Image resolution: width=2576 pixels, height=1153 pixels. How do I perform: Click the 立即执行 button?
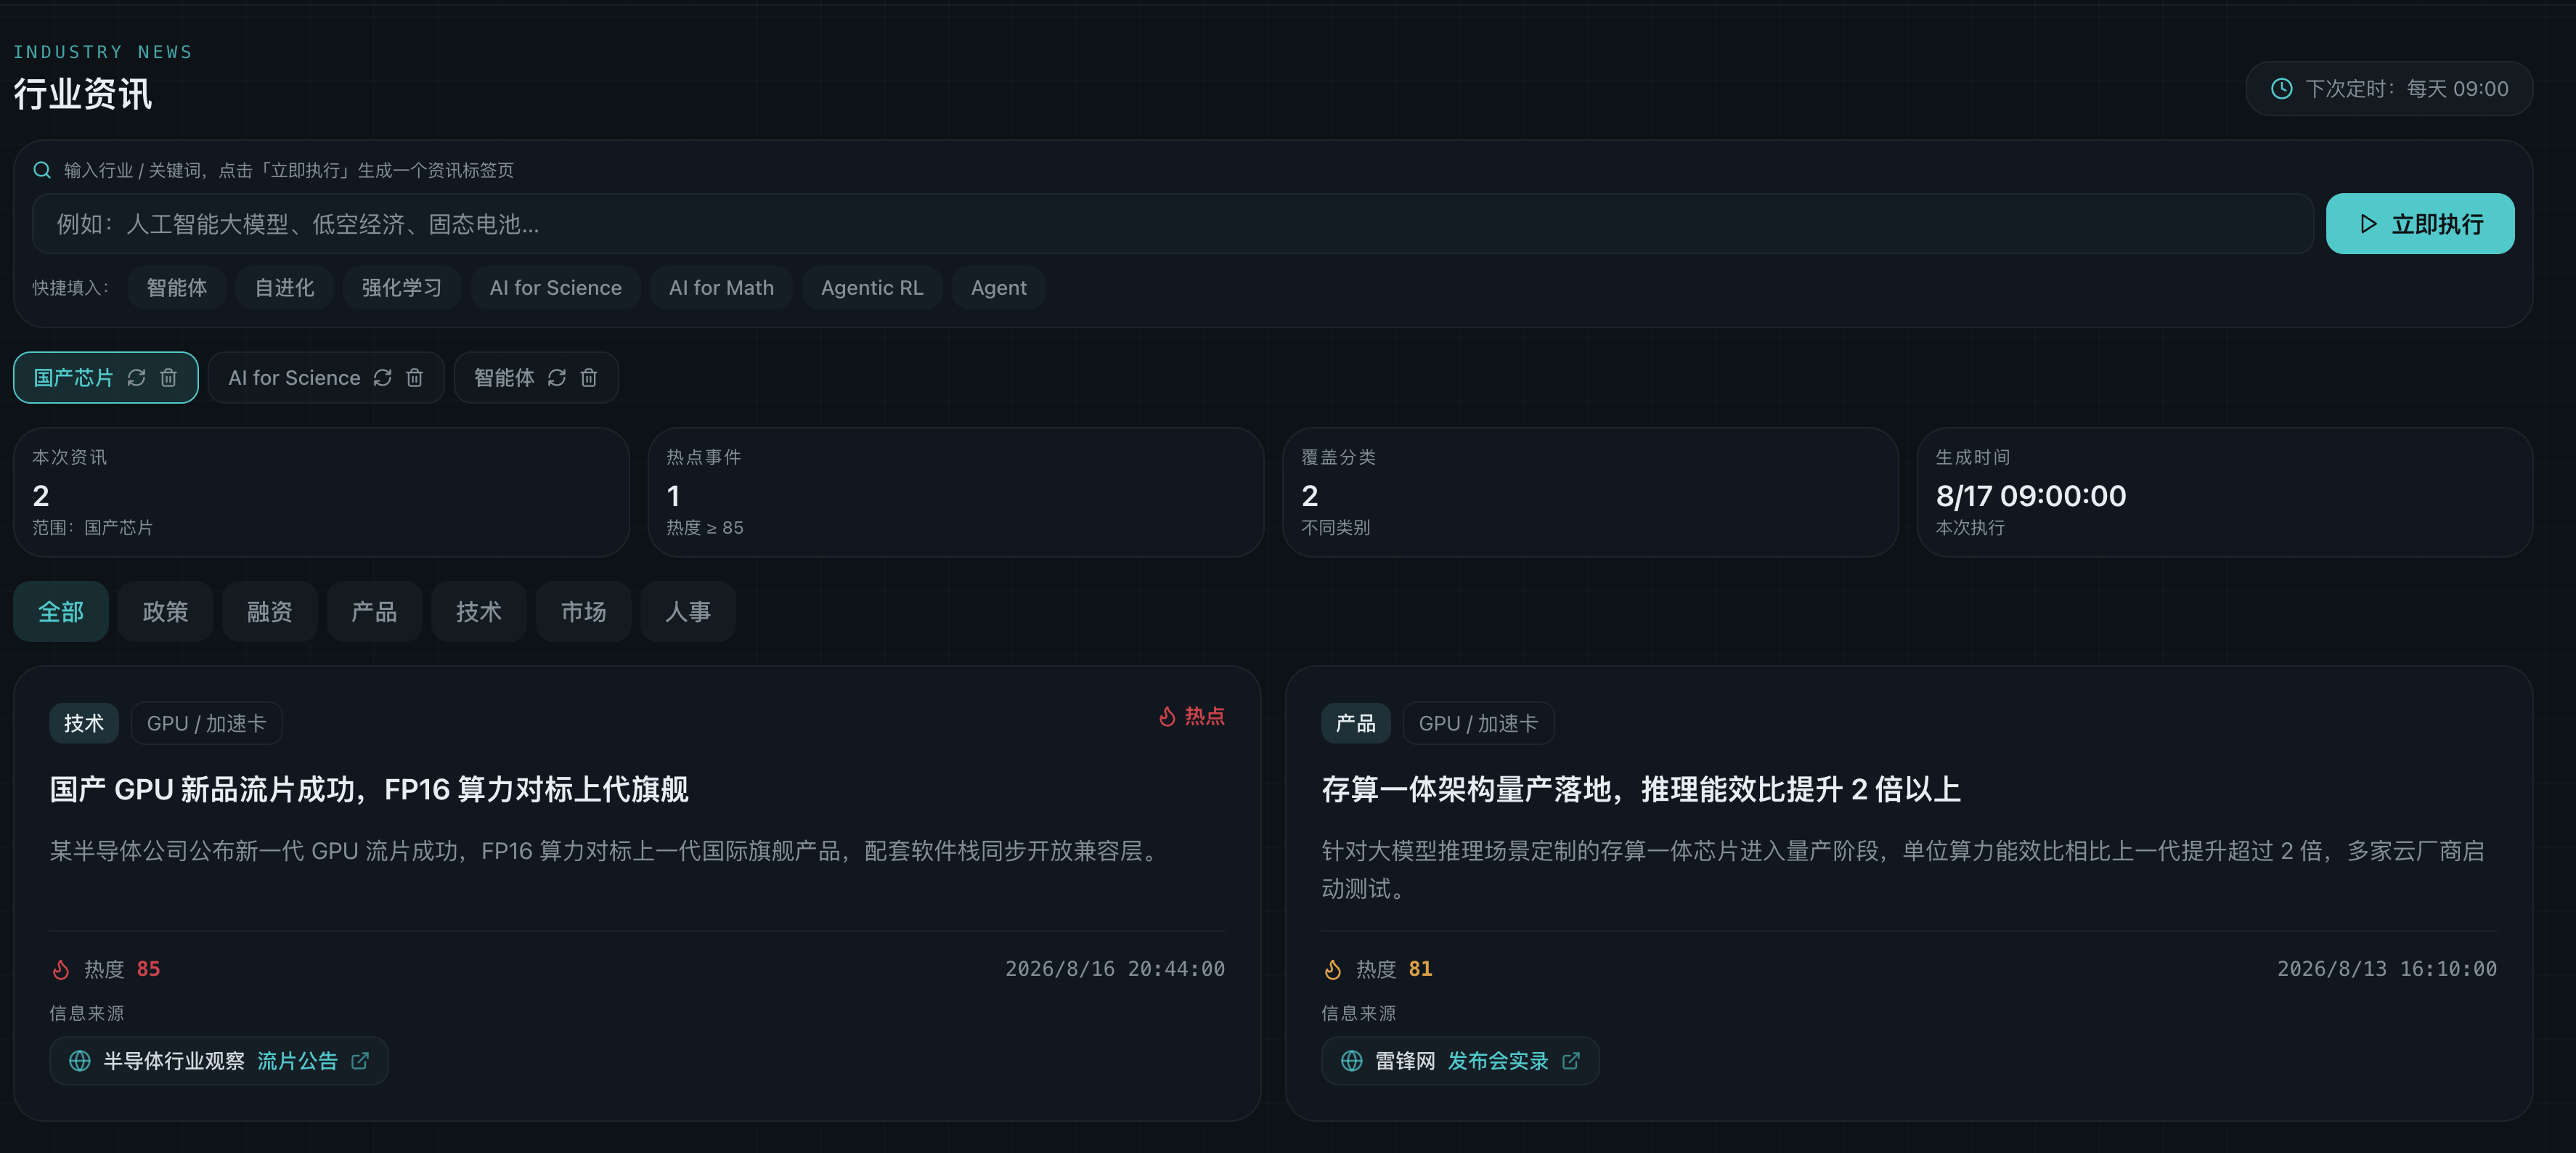[x=2419, y=224]
